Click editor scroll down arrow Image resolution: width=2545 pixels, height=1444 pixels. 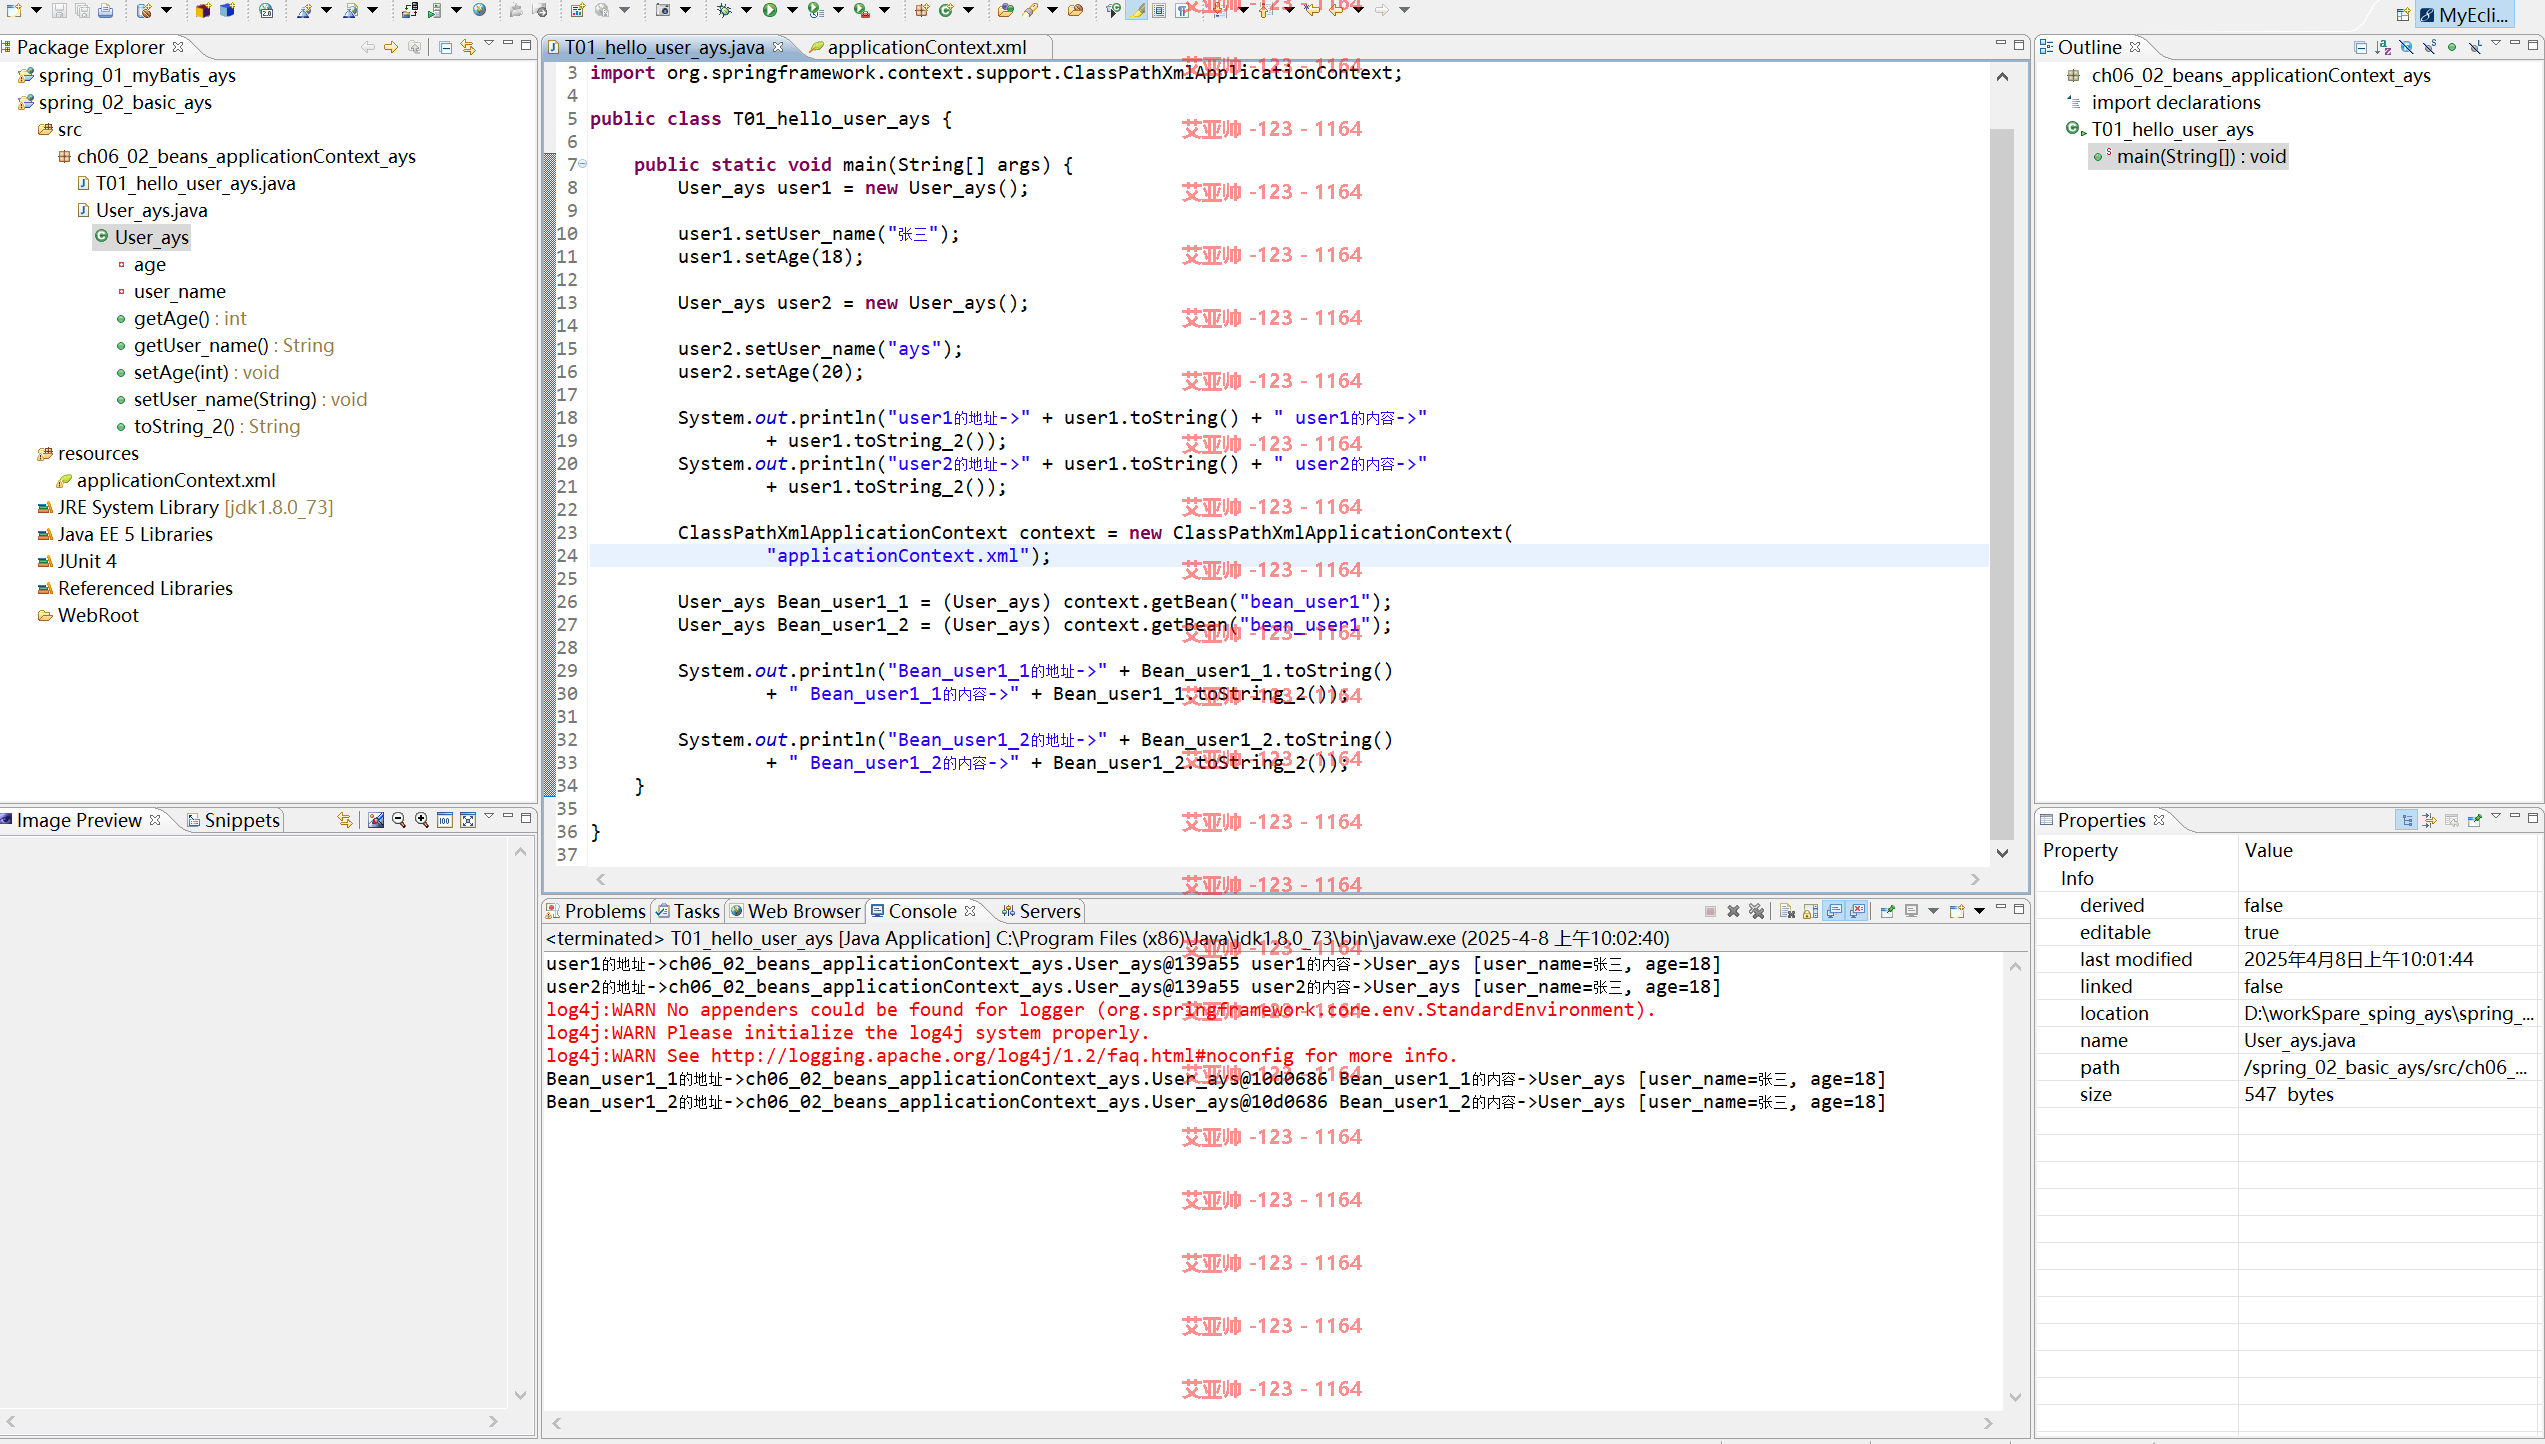(2002, 853)
